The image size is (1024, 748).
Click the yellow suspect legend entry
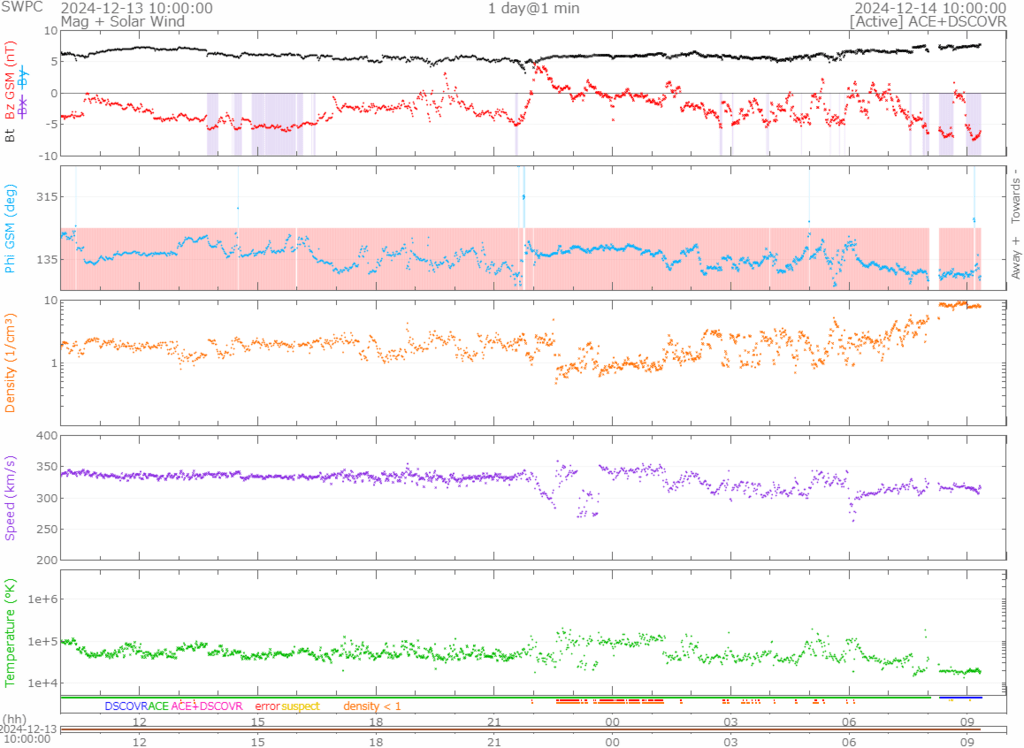[x=300, y=706]
